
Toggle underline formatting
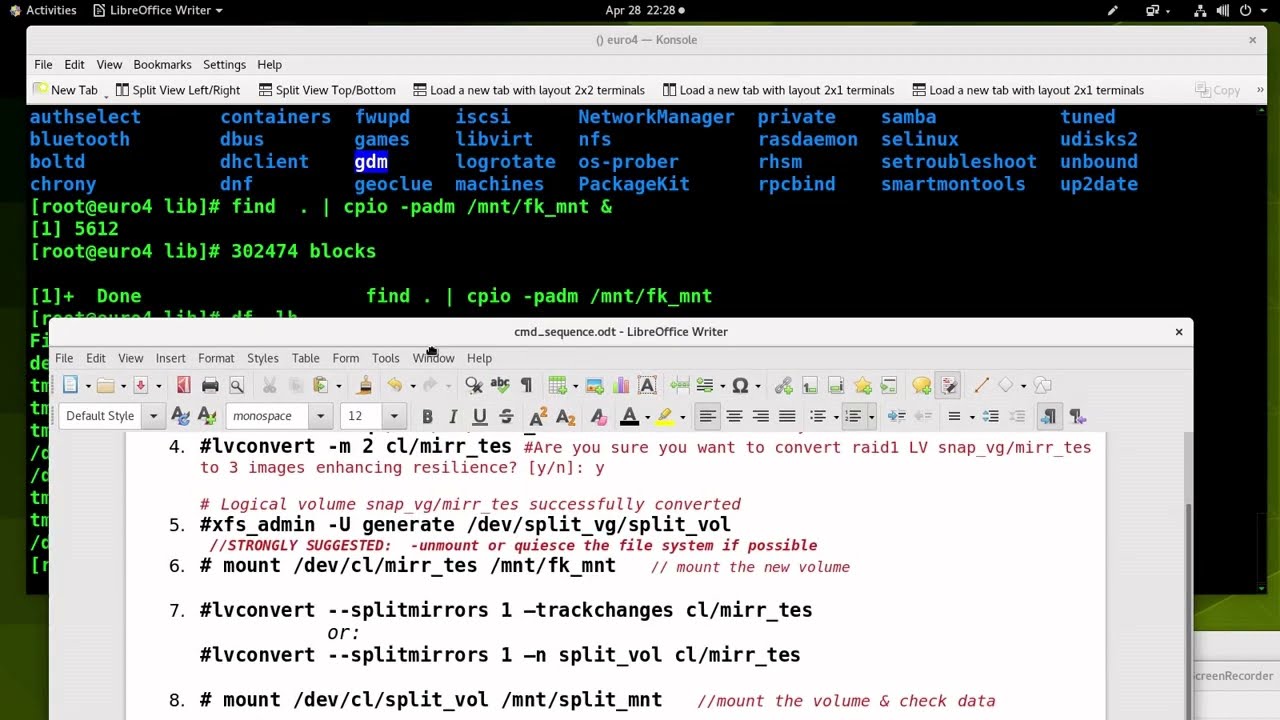480,416
